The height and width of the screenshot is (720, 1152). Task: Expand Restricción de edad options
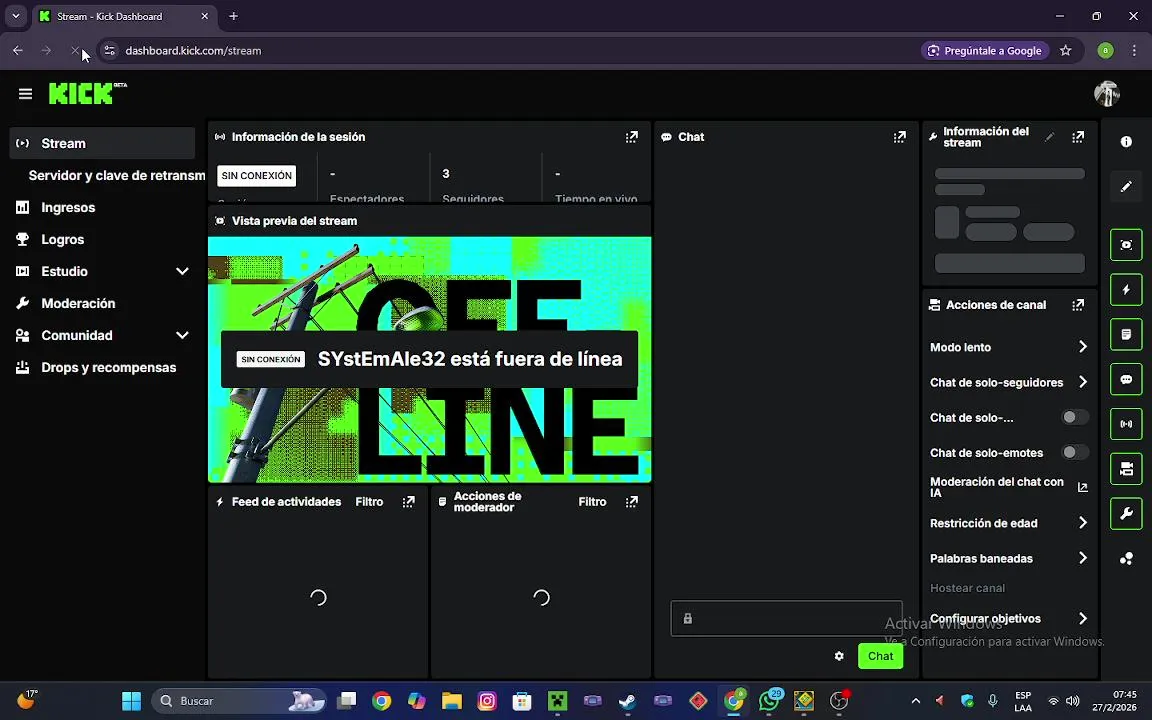pos(1083,523)
